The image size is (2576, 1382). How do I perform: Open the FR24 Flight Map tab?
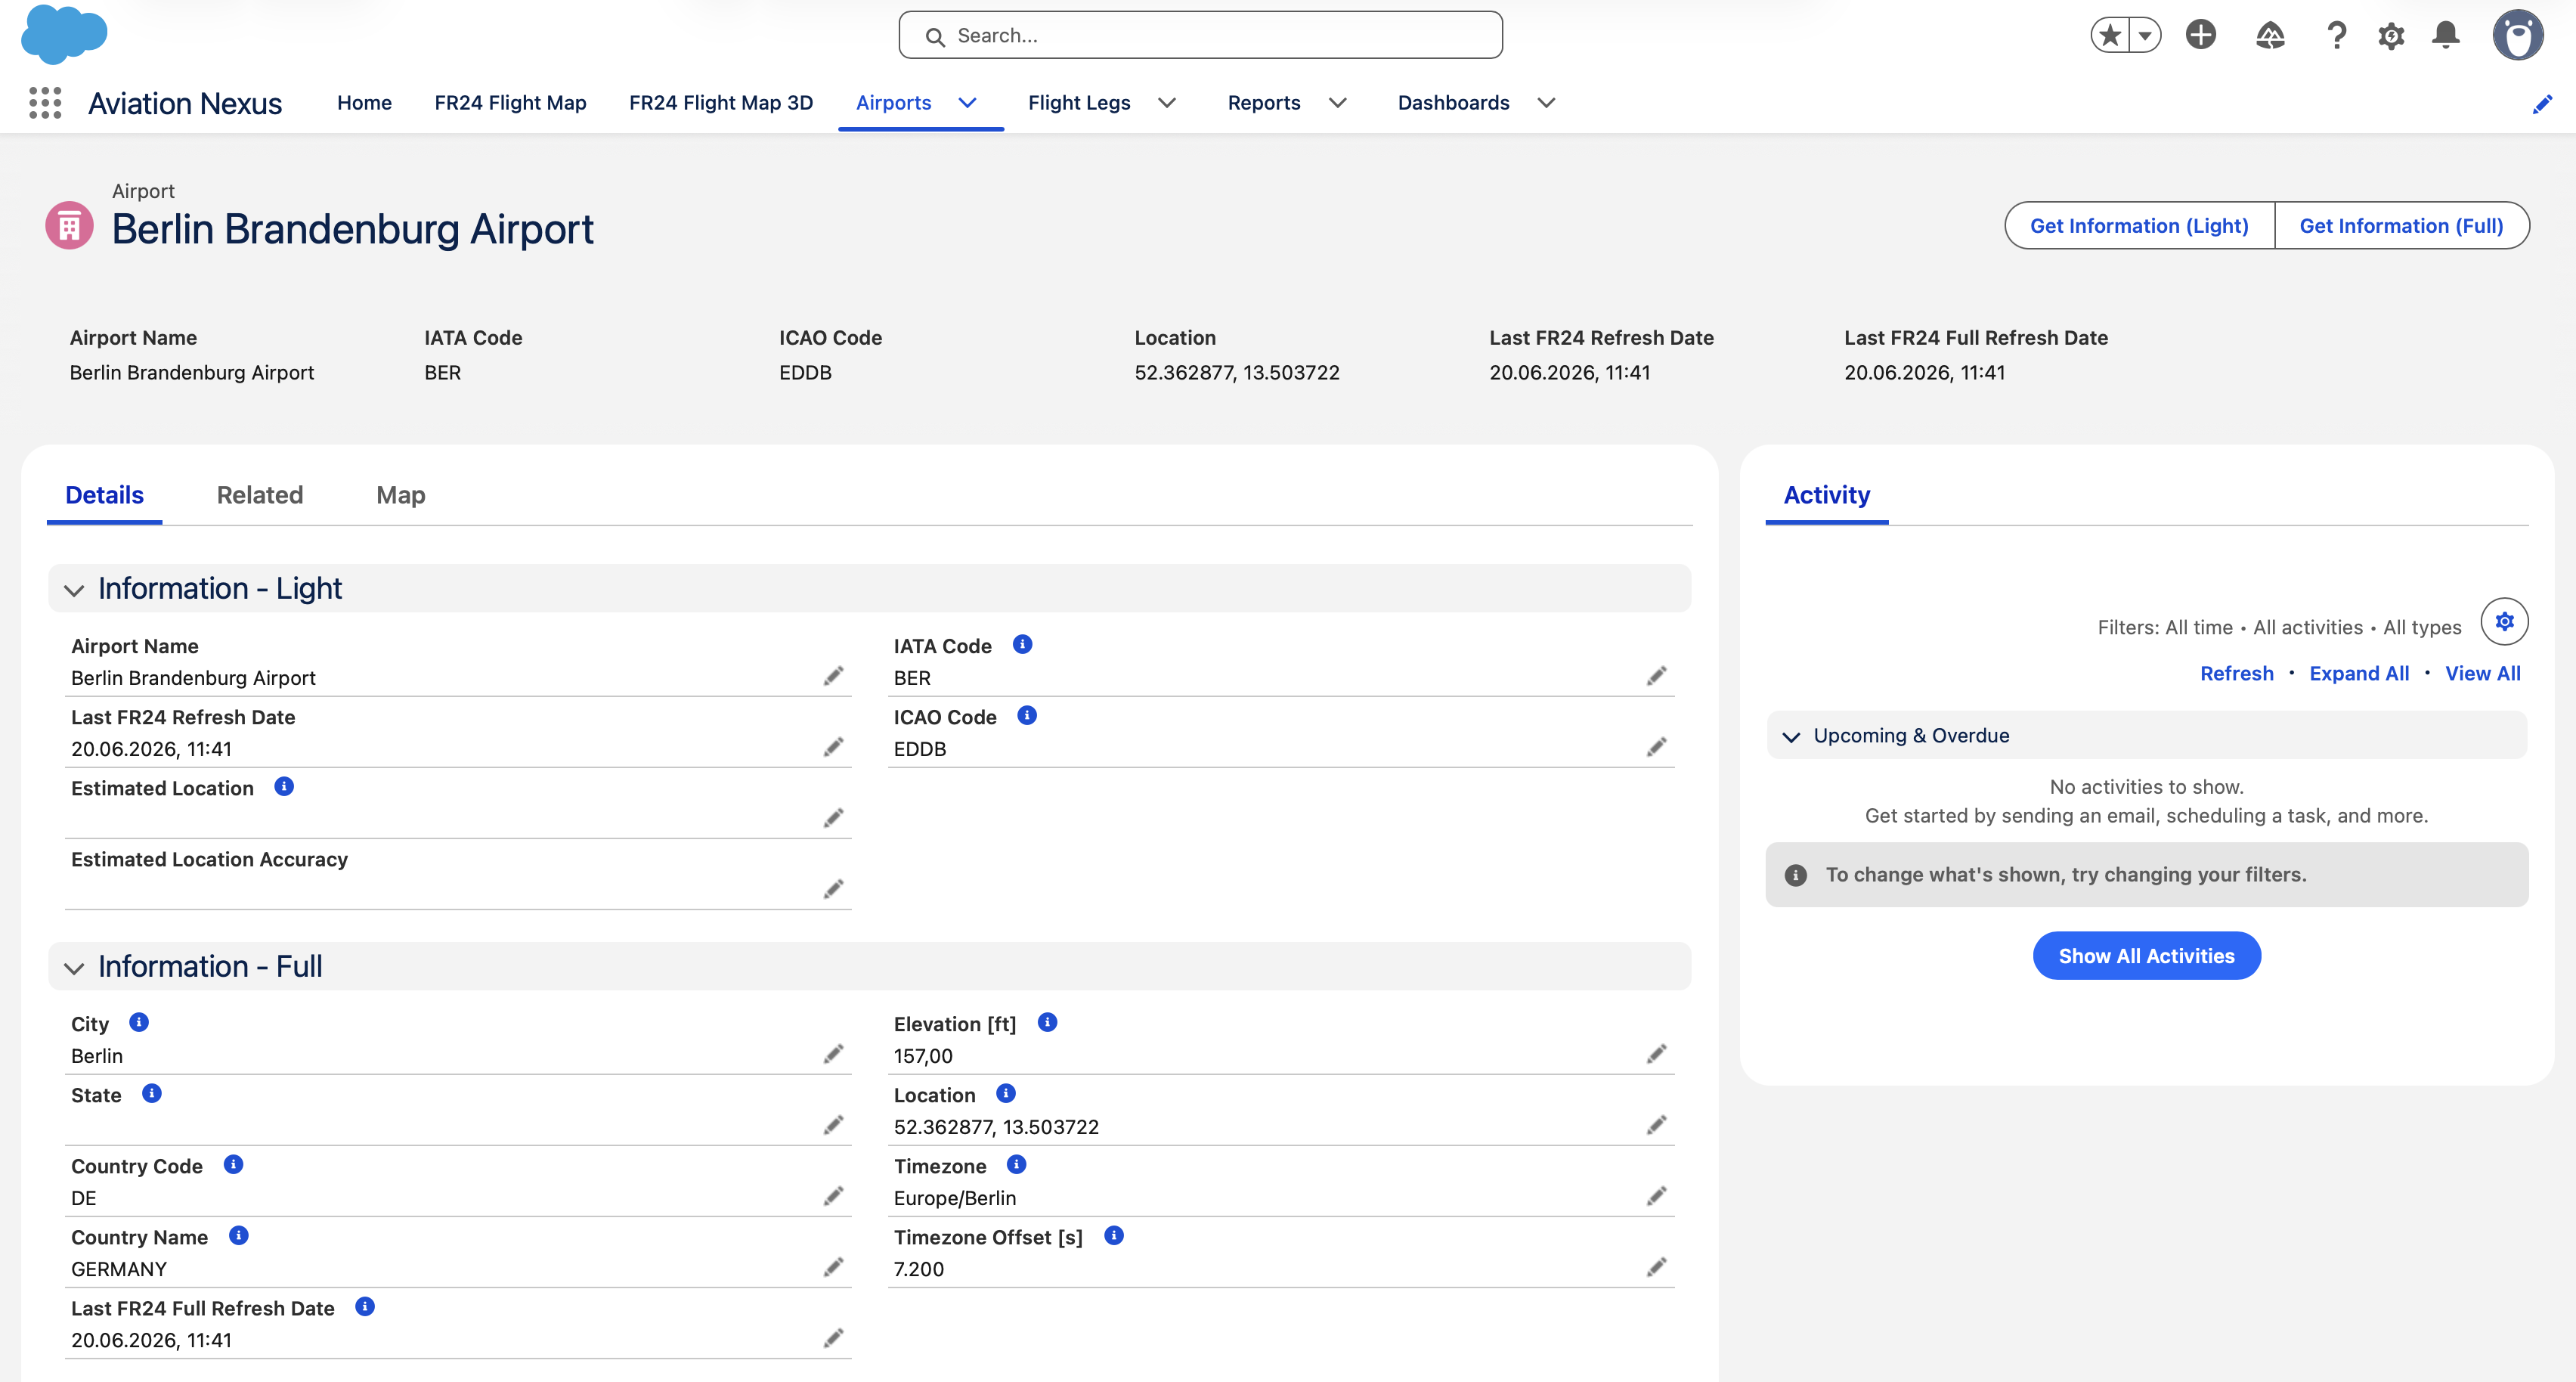(x=510, y=103)
